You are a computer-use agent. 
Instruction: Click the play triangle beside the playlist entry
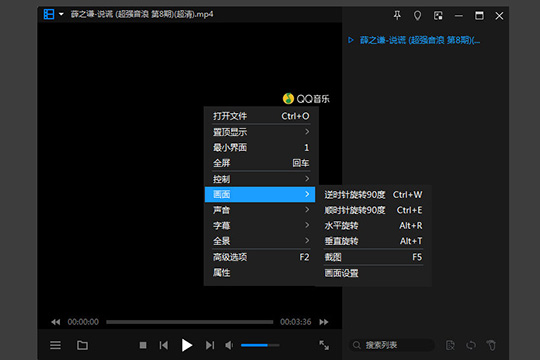coord(351,40)
